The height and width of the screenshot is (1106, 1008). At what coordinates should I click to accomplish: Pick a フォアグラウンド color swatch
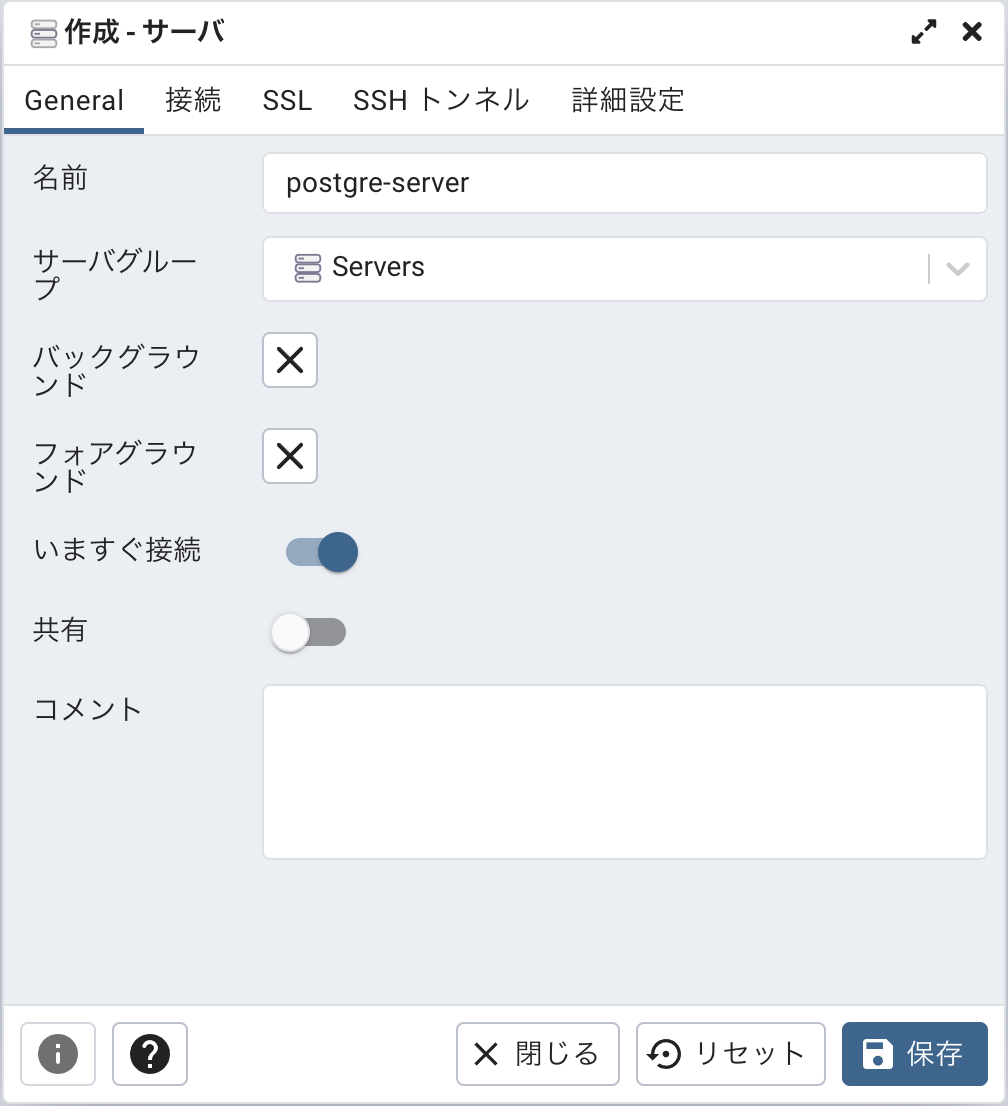point(290,456)
